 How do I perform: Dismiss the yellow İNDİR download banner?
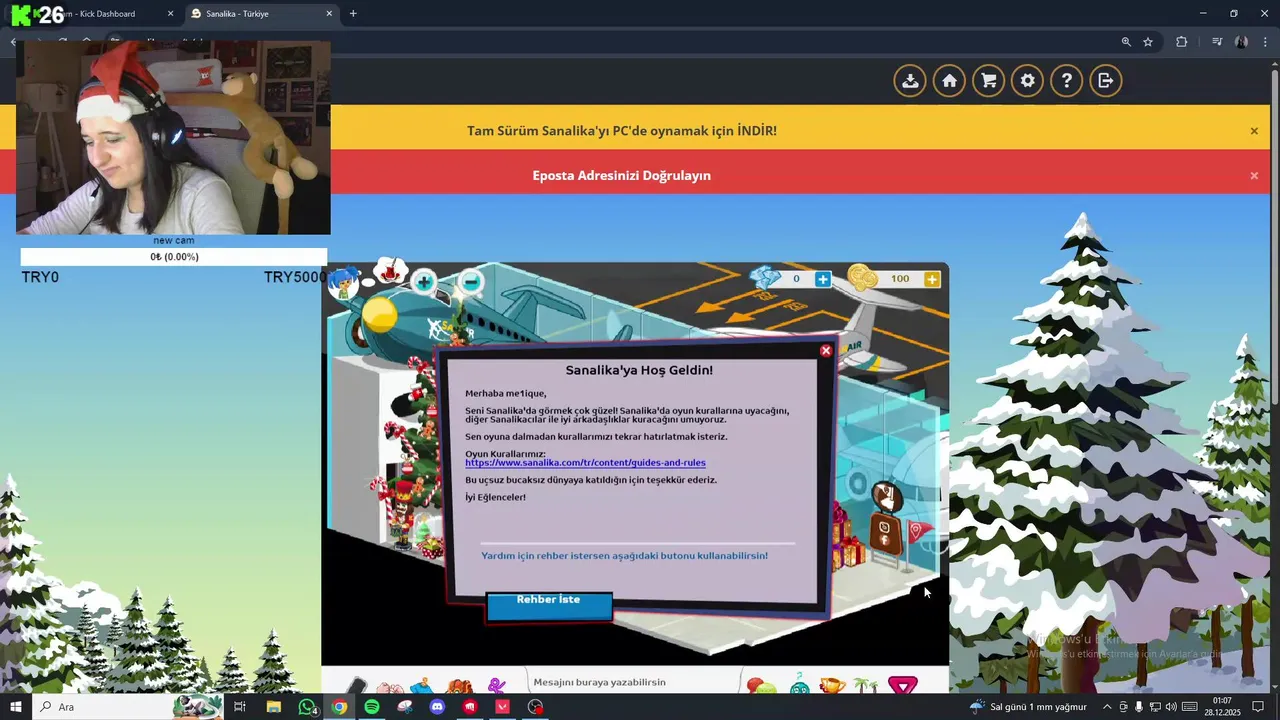(x=1254, y=131)
